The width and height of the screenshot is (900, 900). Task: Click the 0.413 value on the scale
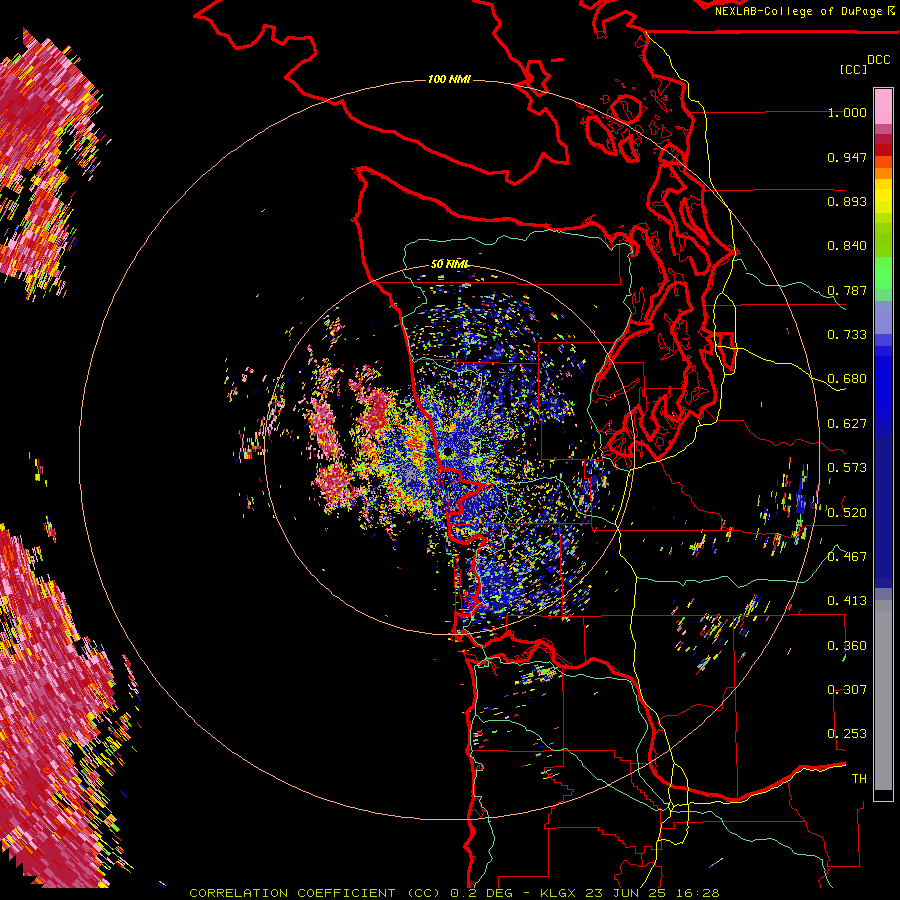[x=847, y=601]
